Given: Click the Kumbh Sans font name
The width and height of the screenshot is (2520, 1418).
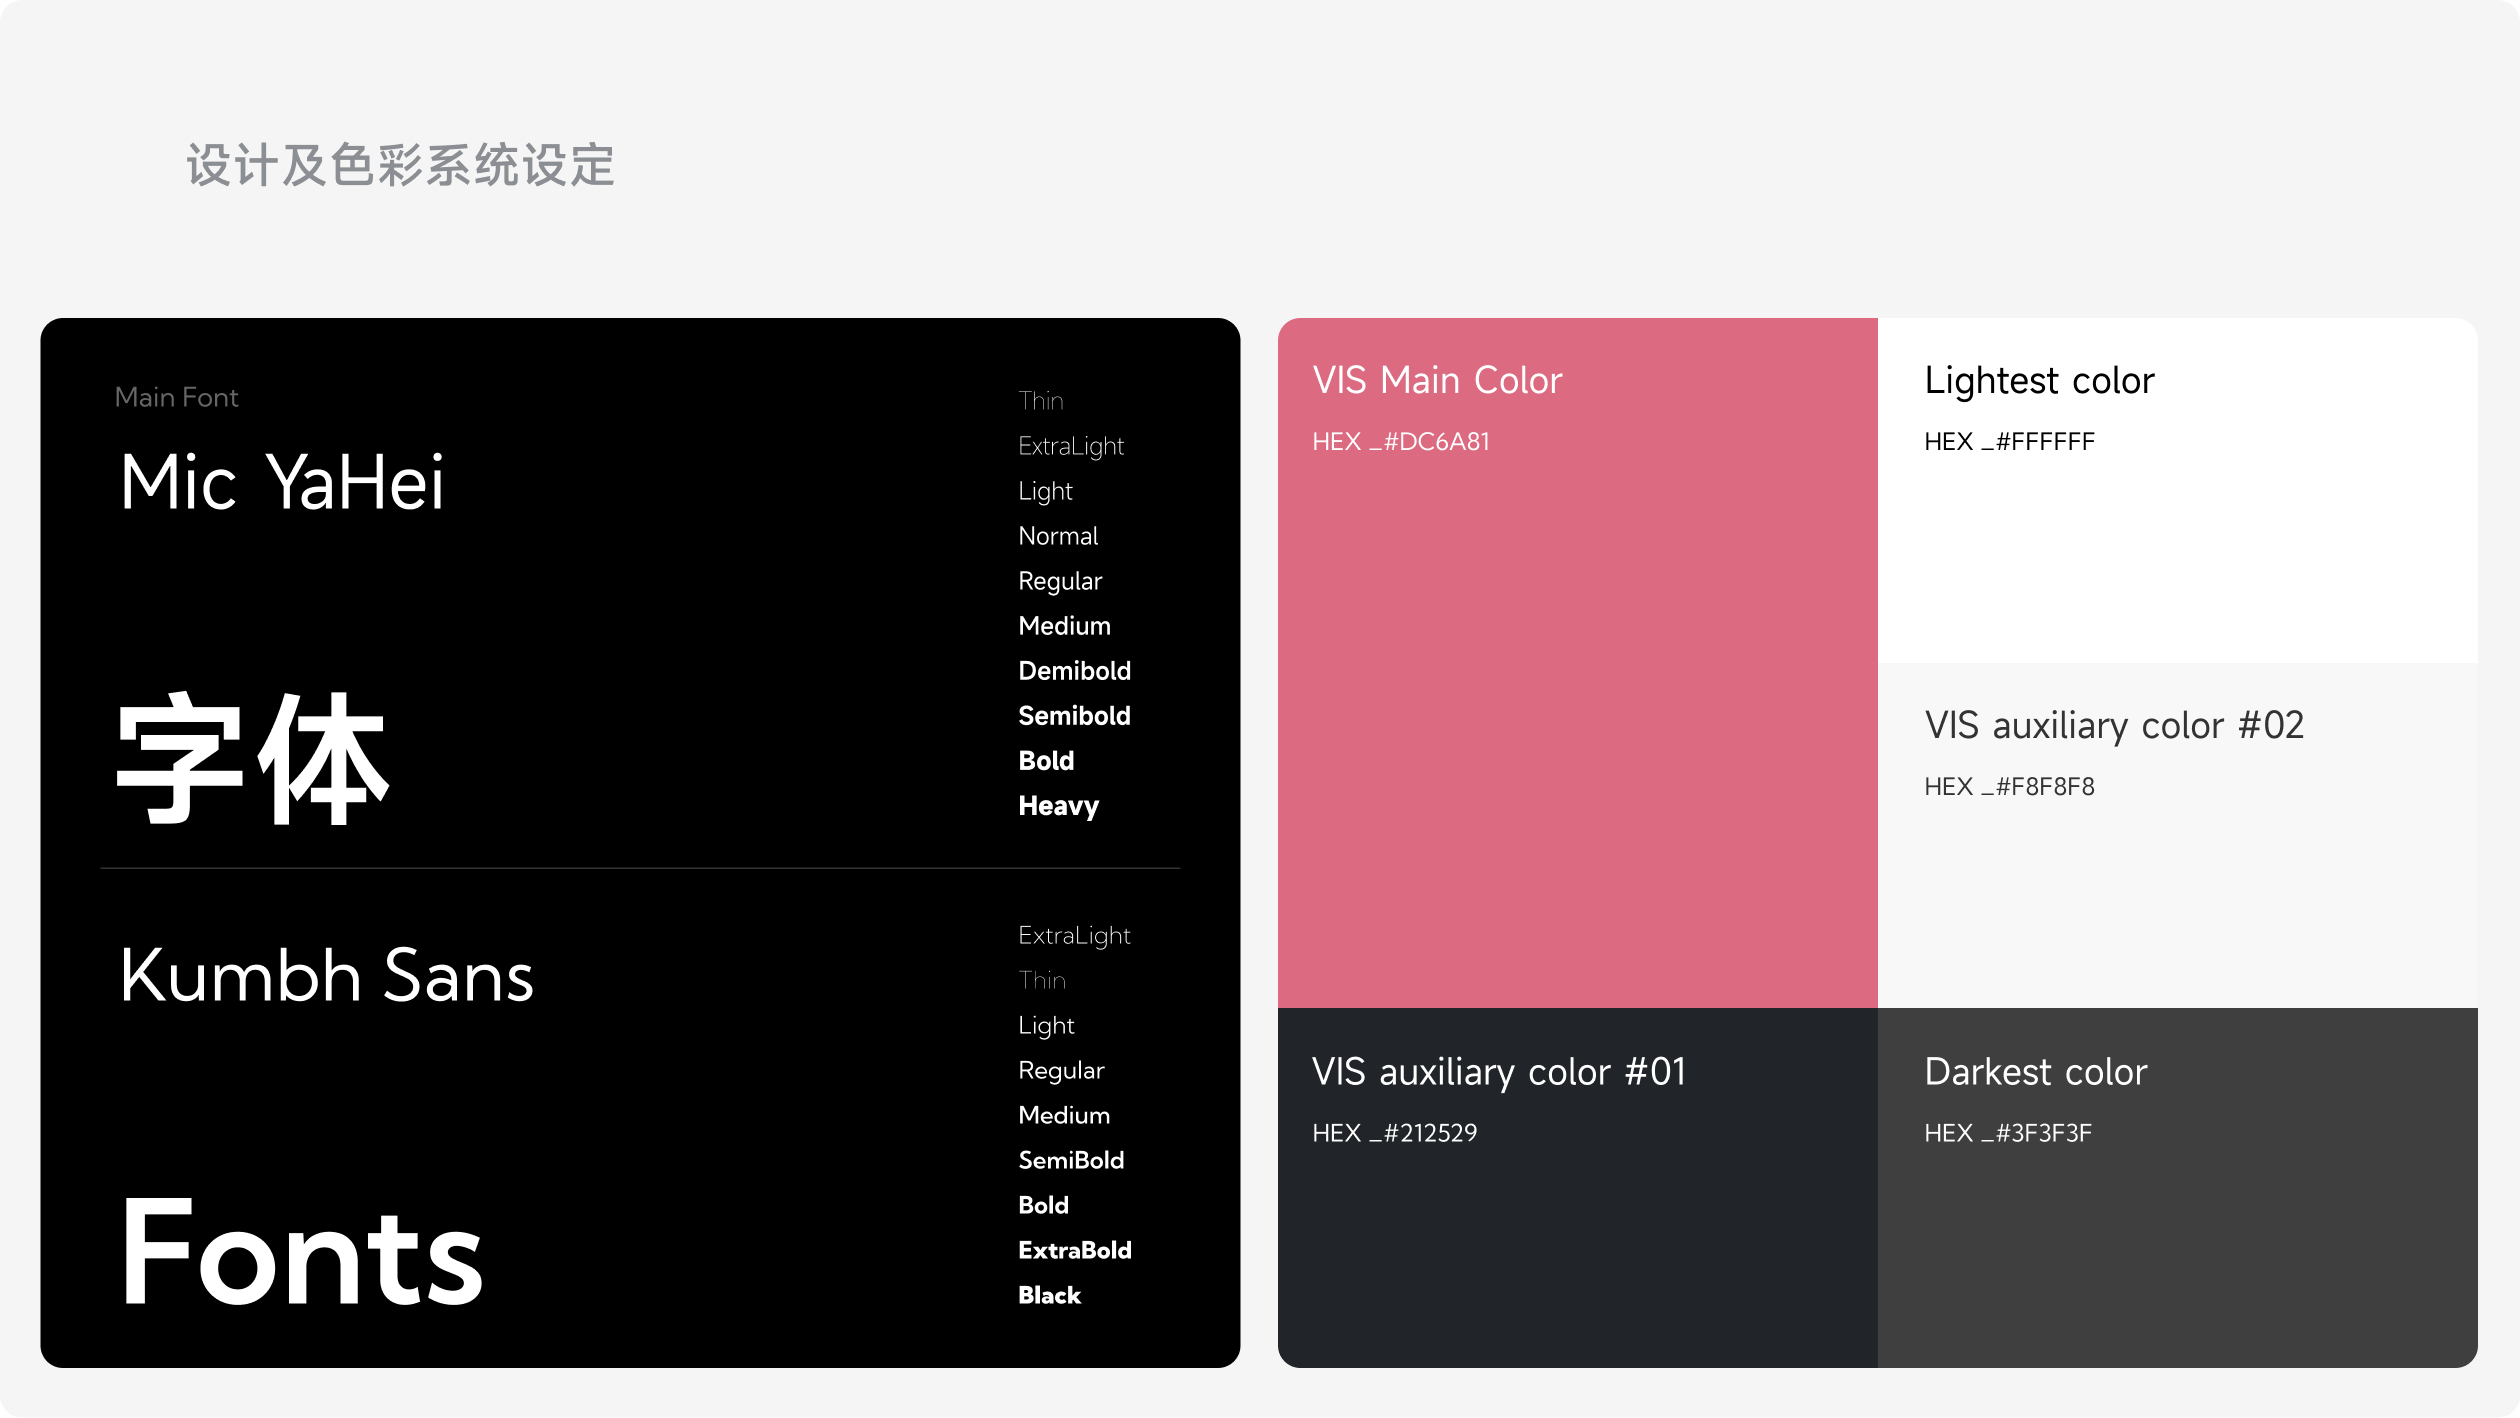Looking at the screenshot, I should pyautogui.click(x=326, y=976).
